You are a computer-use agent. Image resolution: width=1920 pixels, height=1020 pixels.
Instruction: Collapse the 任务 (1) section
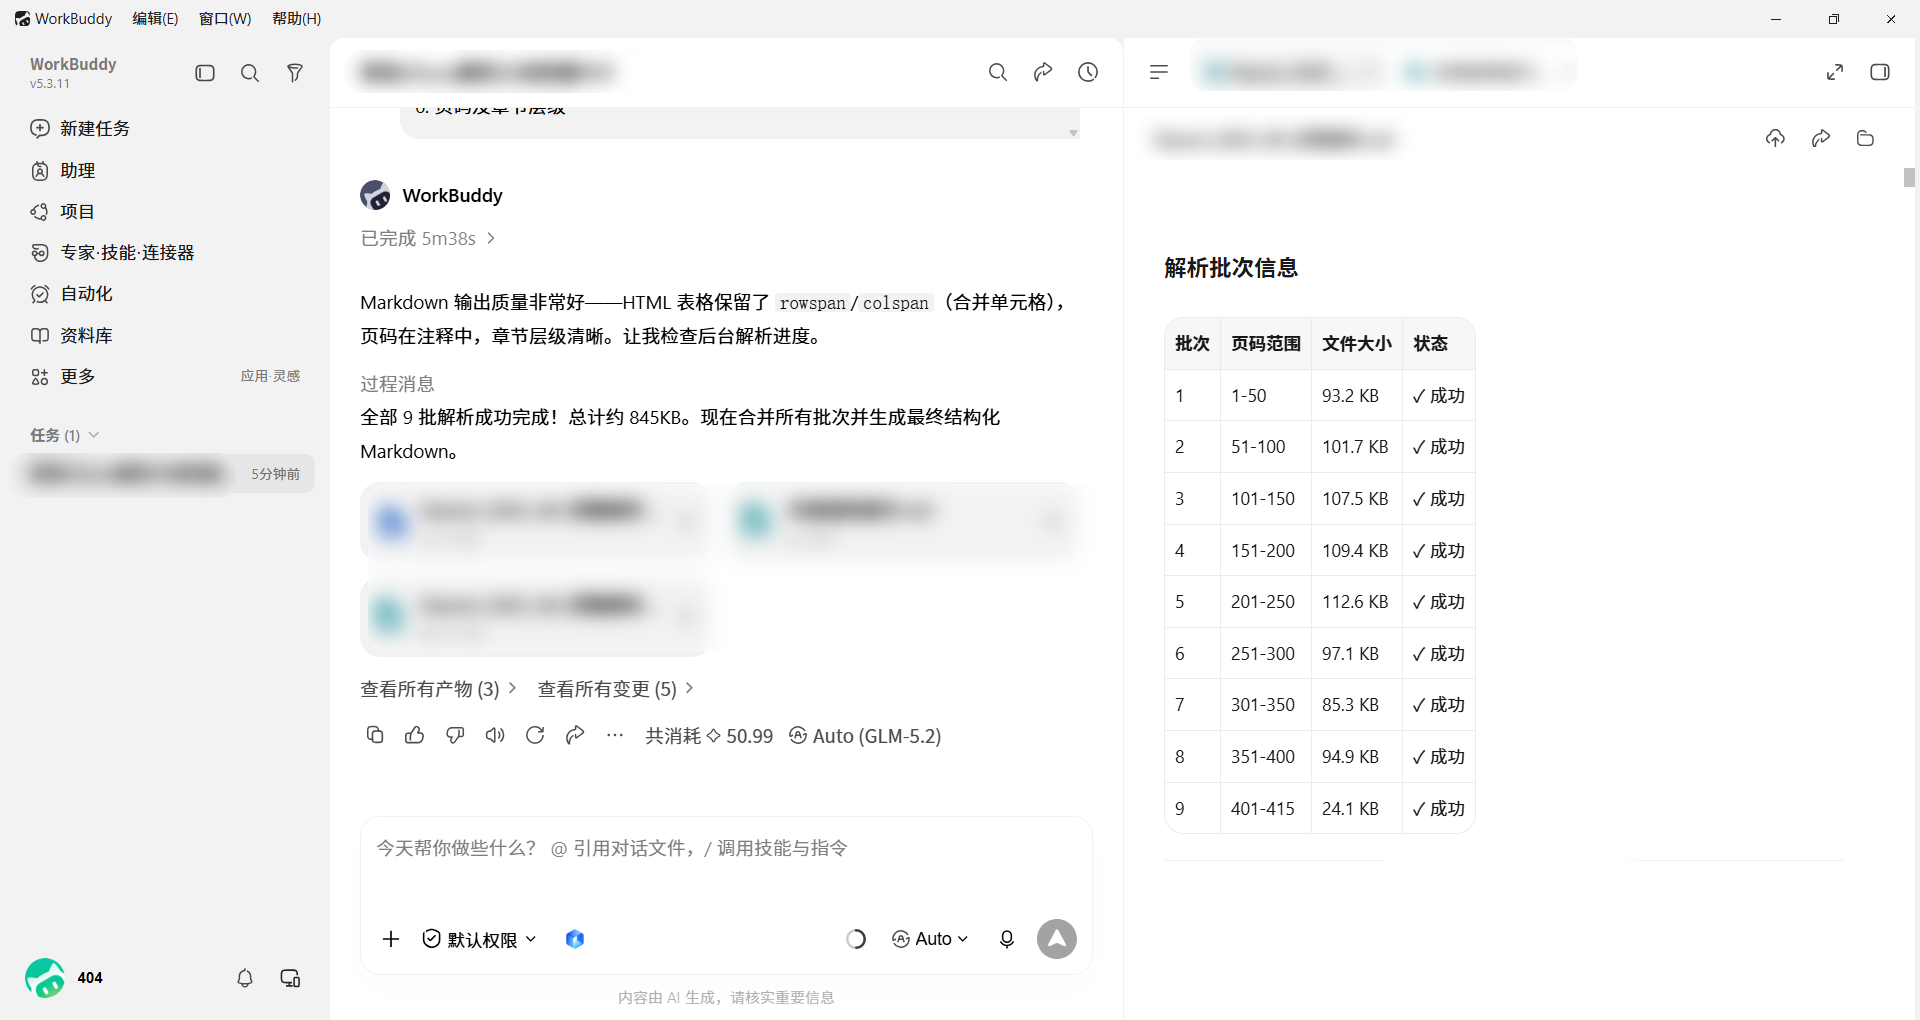coord(65,435)
